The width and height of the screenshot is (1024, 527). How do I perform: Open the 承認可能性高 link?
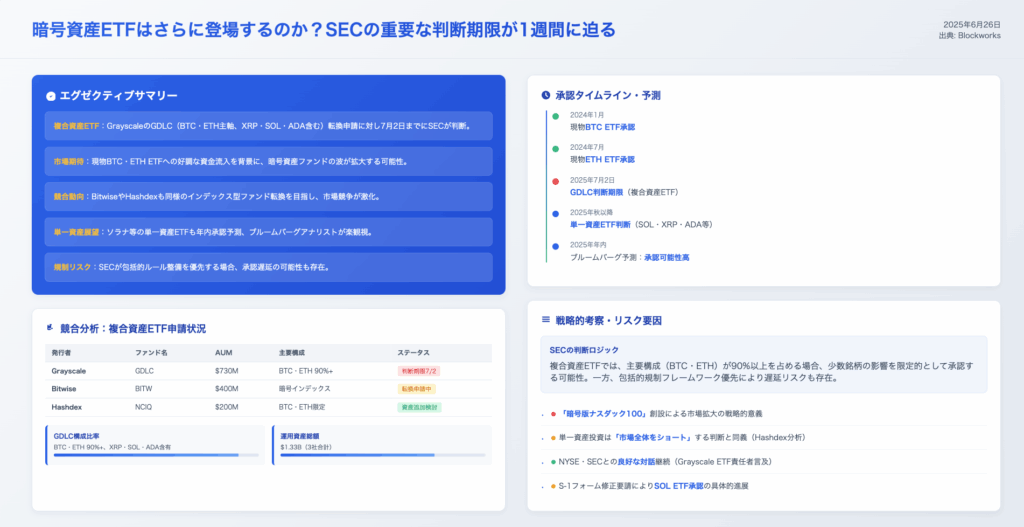[667, 257]
